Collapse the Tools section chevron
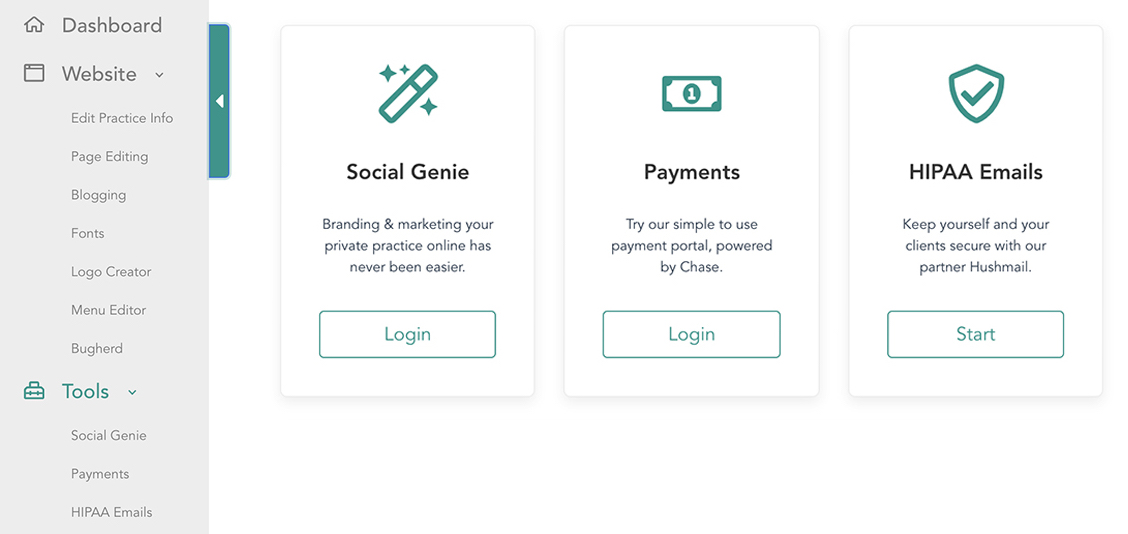 [132, 392]
